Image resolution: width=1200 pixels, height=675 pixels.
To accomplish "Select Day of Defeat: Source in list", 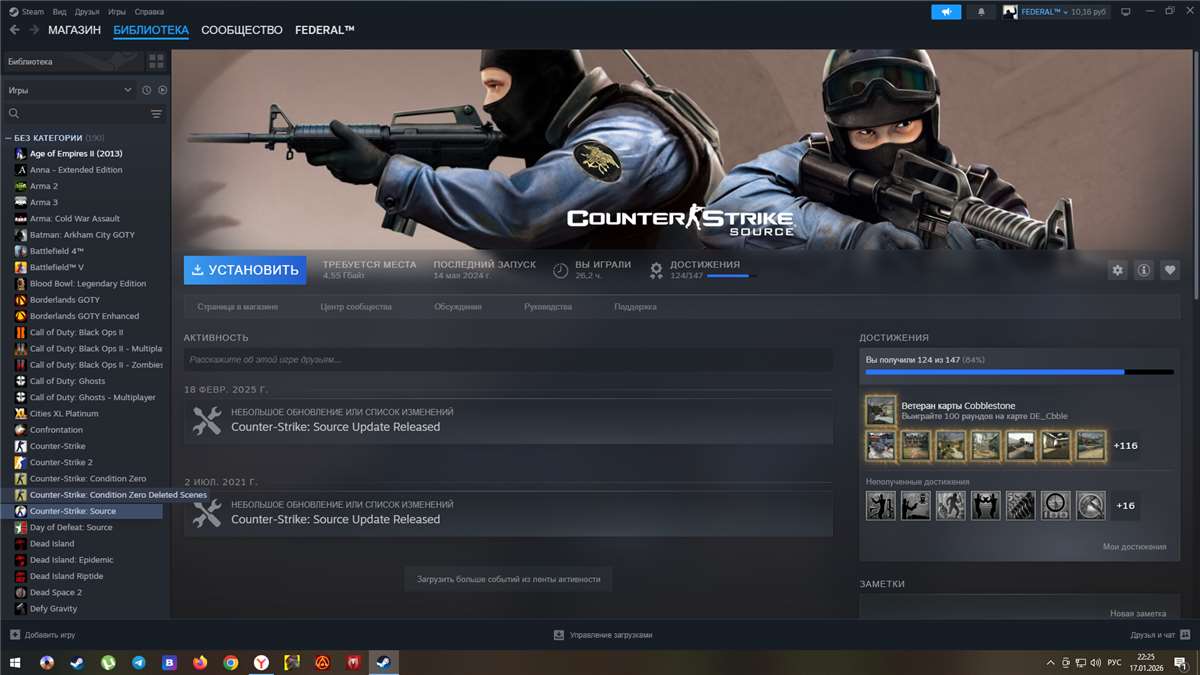I will tap(71, 527).
